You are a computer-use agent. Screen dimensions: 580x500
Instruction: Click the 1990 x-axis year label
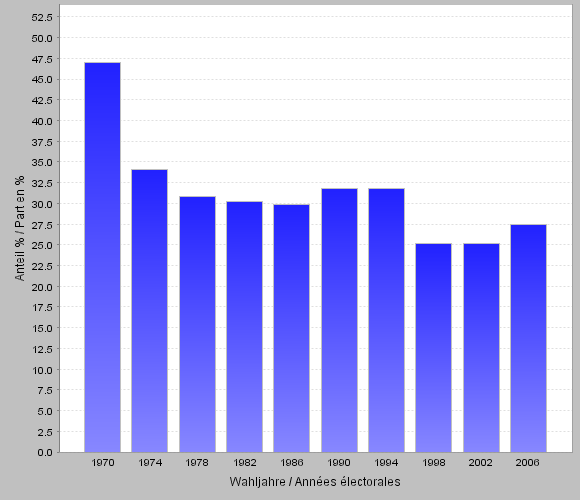[x=339, y=463]
